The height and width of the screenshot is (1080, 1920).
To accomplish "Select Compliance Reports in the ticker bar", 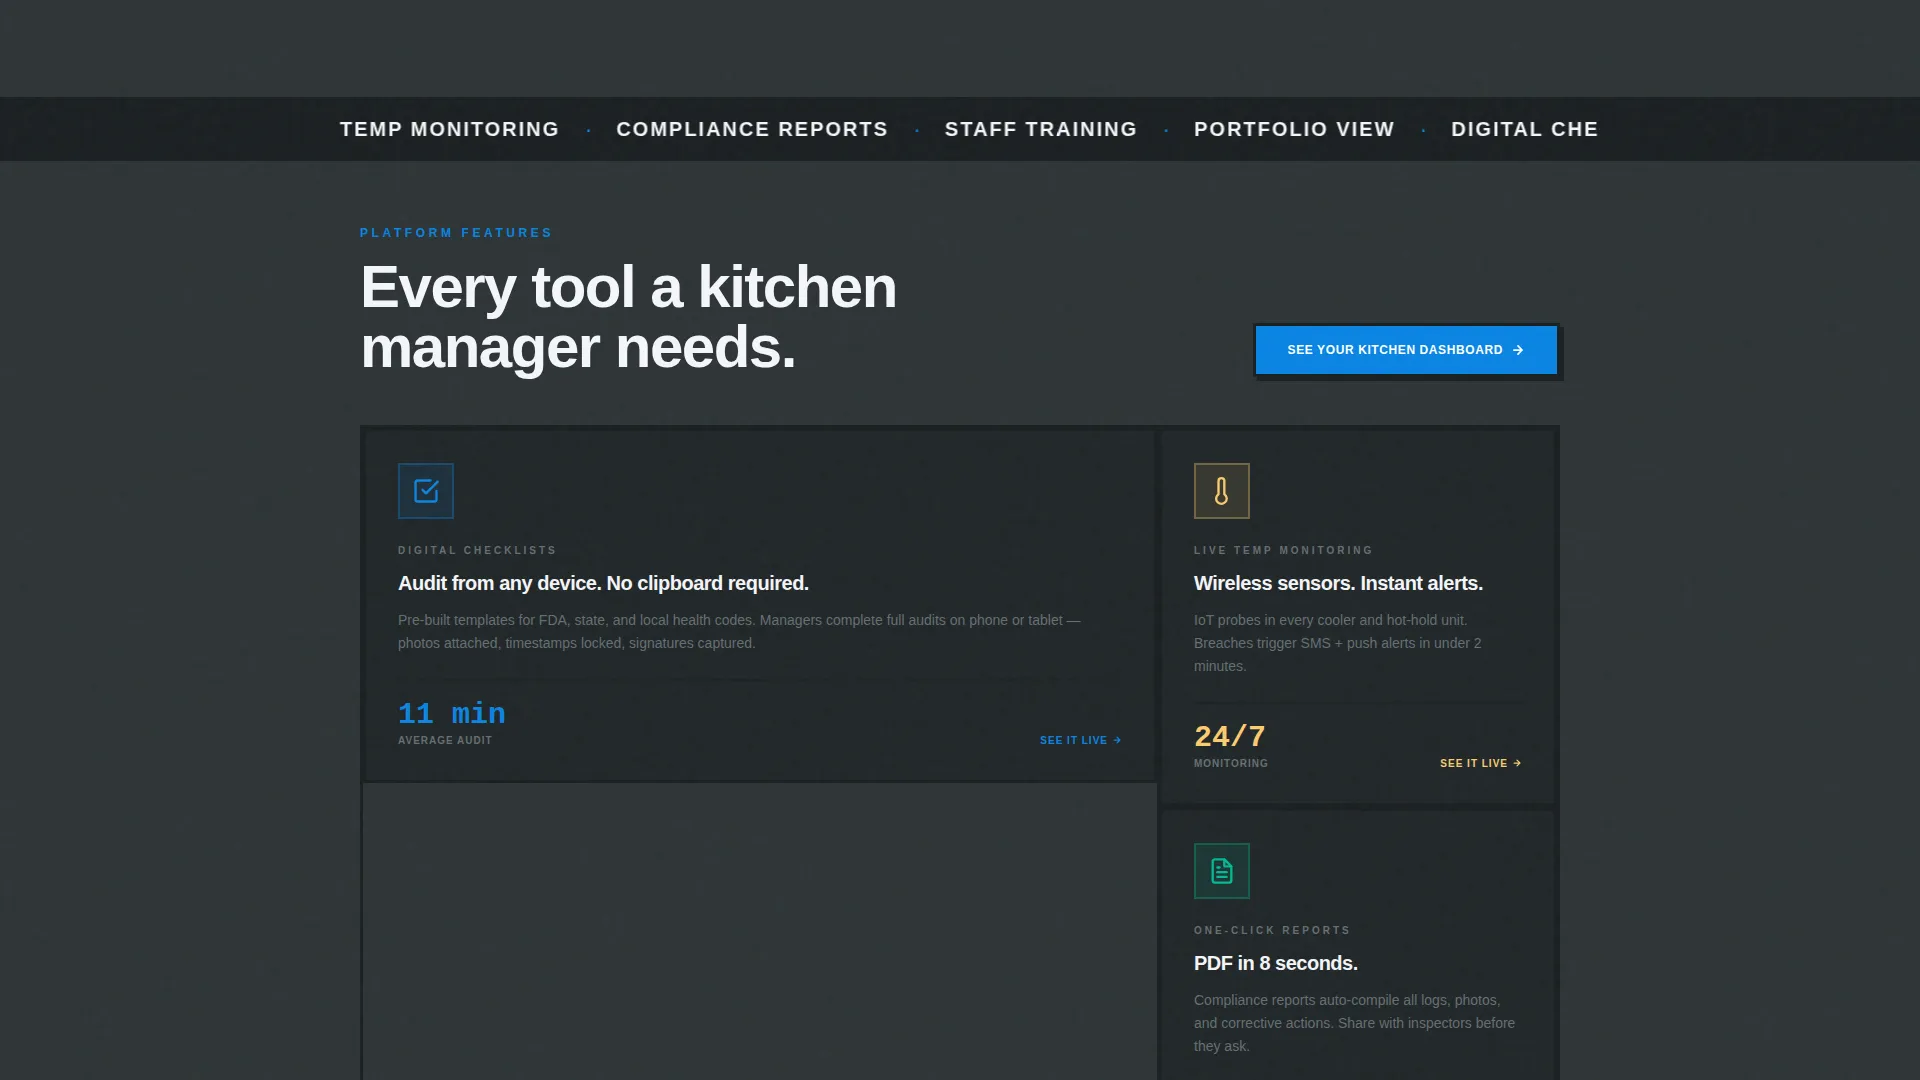I will (x=752, y=130).
